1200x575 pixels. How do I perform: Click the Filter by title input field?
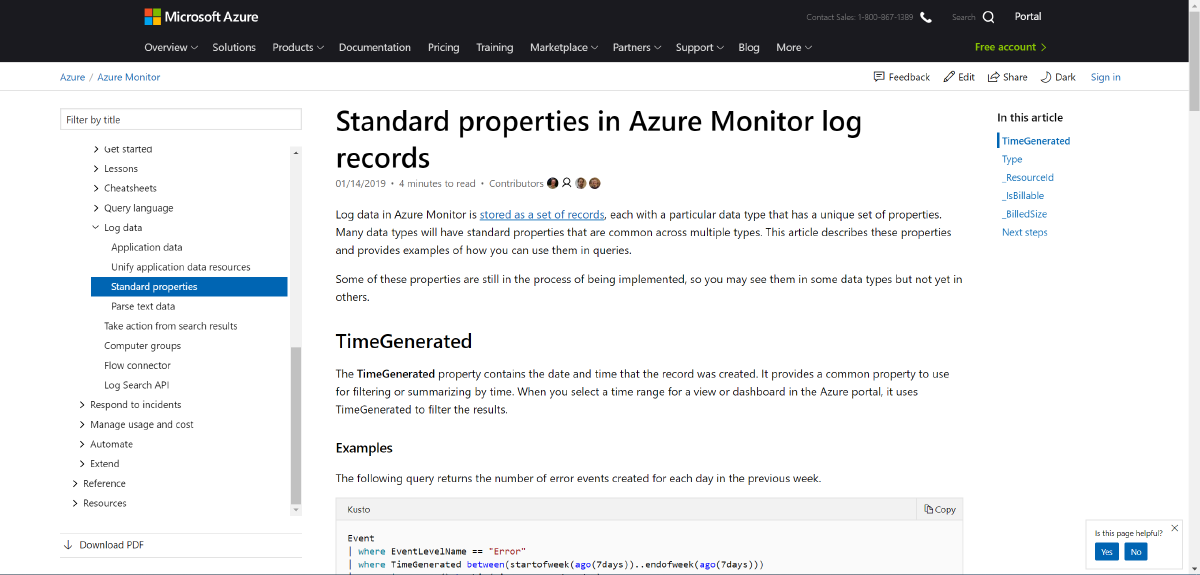[181, 119]
